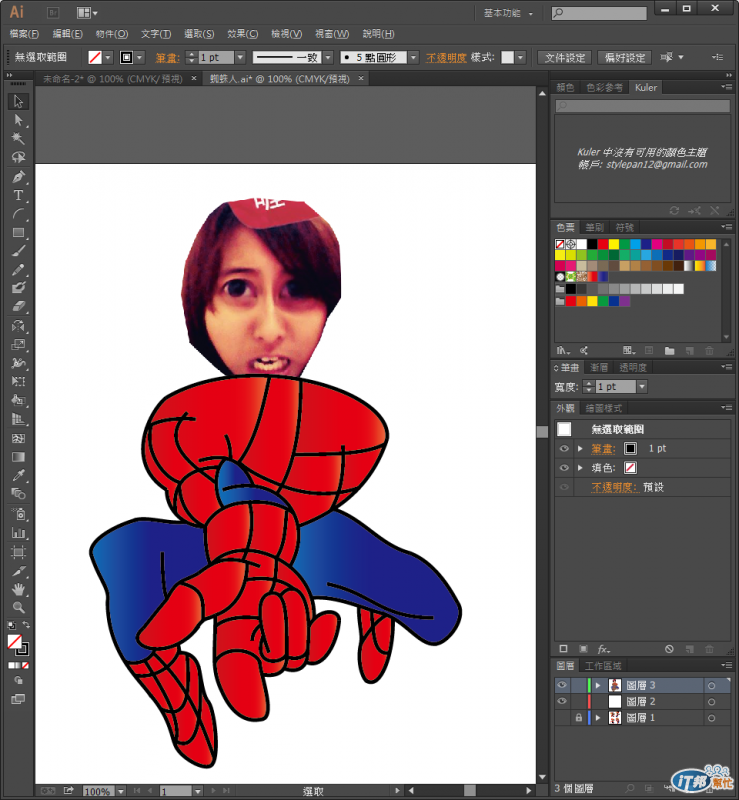The width and height of the screenshot is (739, 800).
Task: Choose the Magic Wand tool
Action: tap(18, 139)
